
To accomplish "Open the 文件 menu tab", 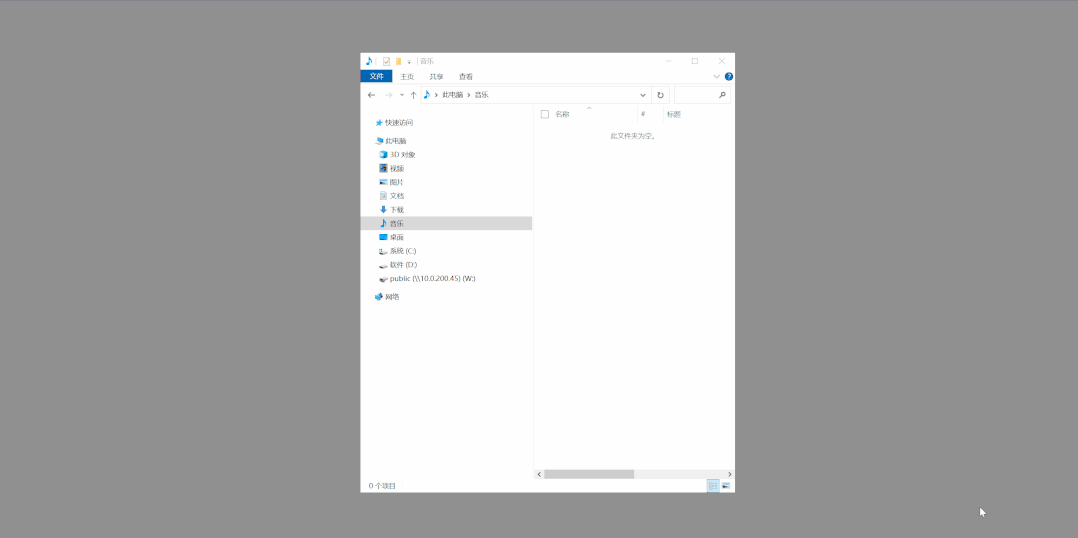I will coord(376,76).
